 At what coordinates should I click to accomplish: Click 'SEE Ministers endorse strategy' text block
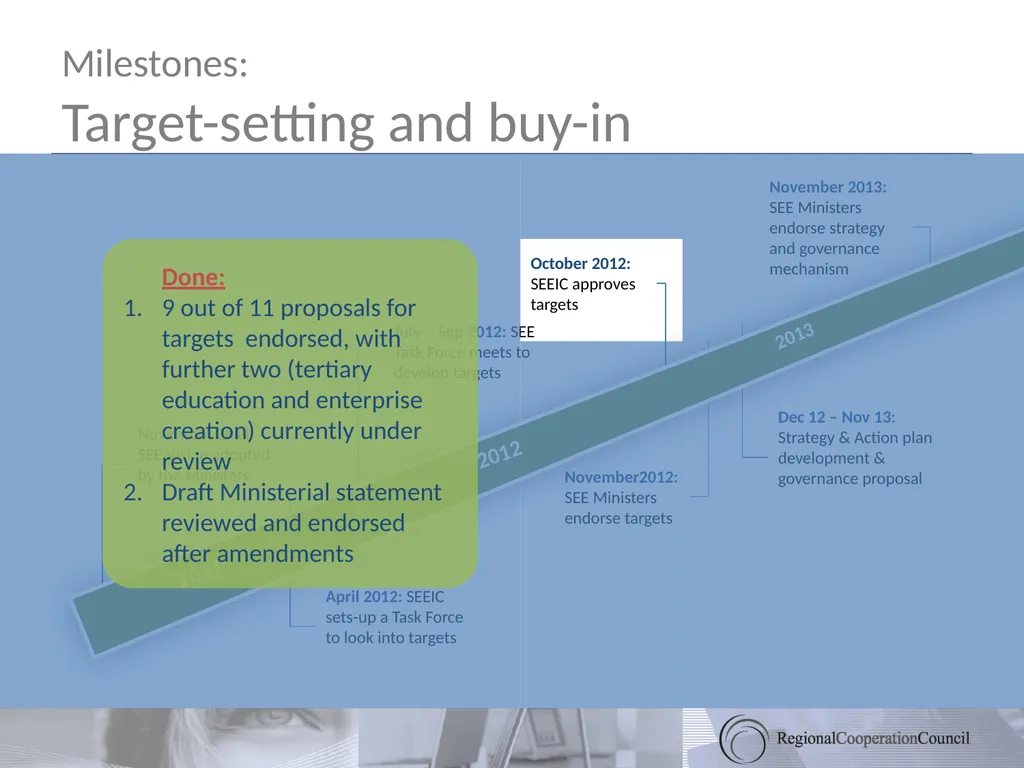826,217
